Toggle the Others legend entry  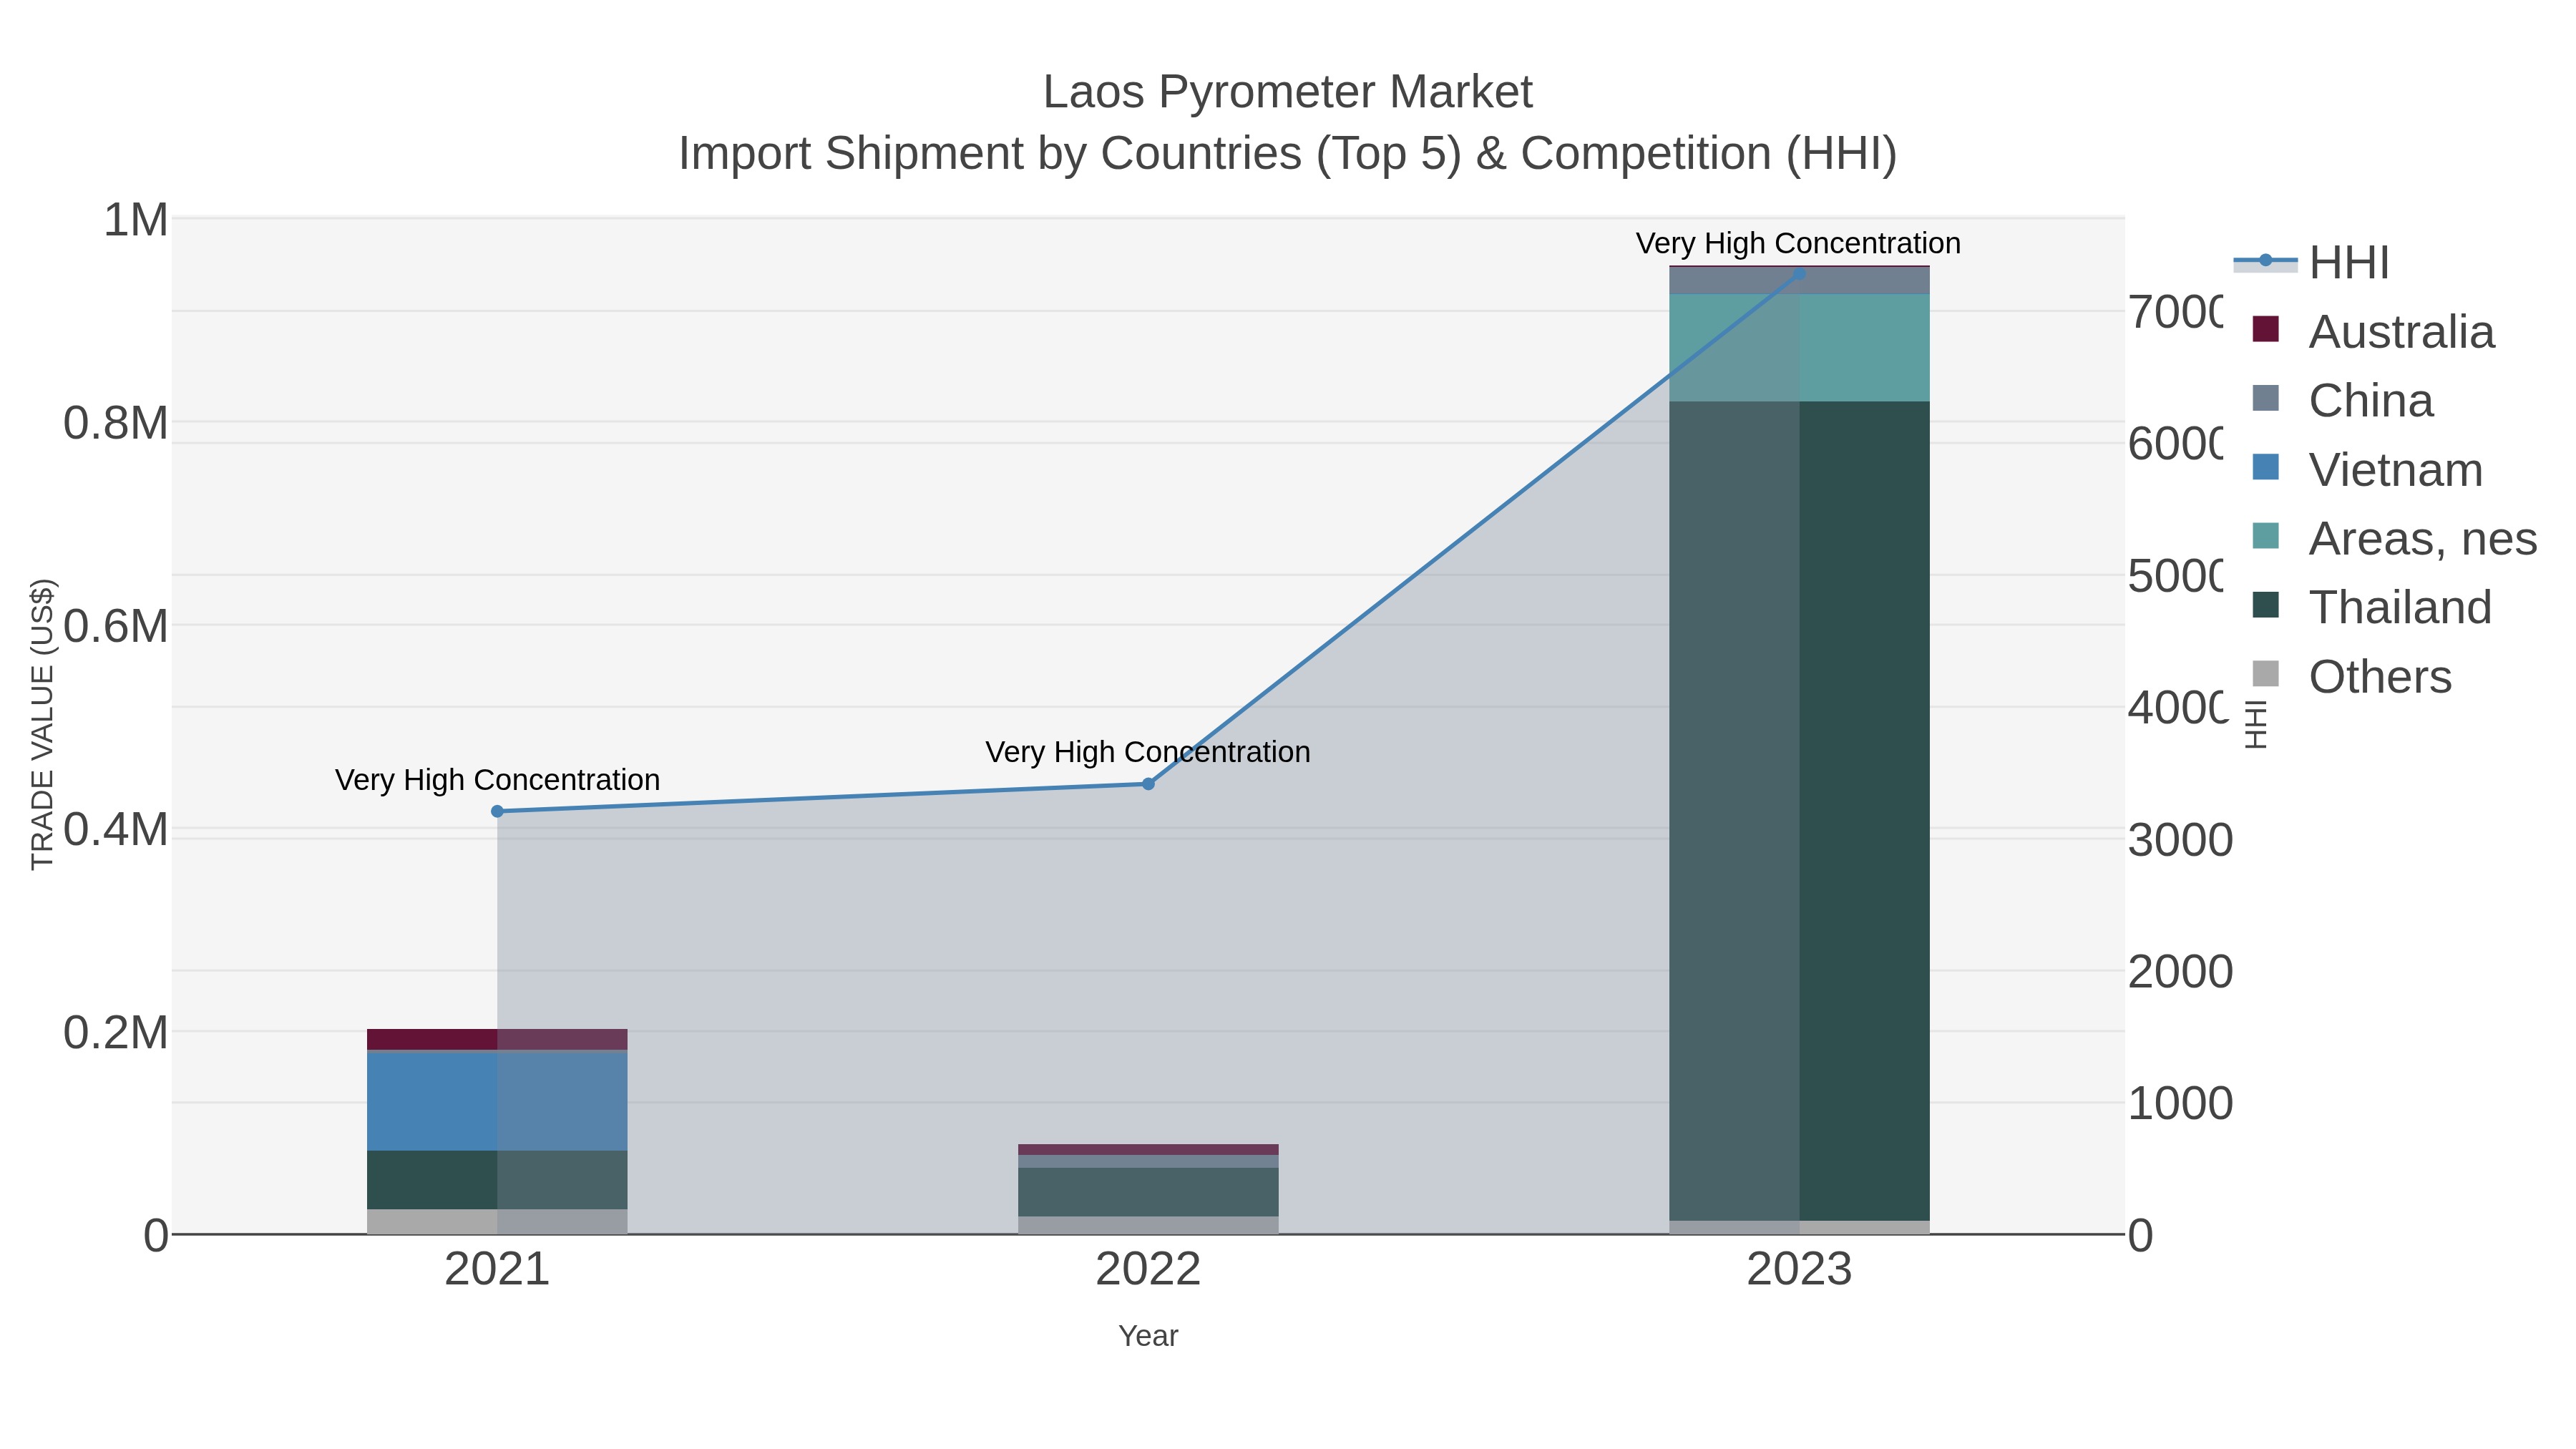coord(2352,677)
